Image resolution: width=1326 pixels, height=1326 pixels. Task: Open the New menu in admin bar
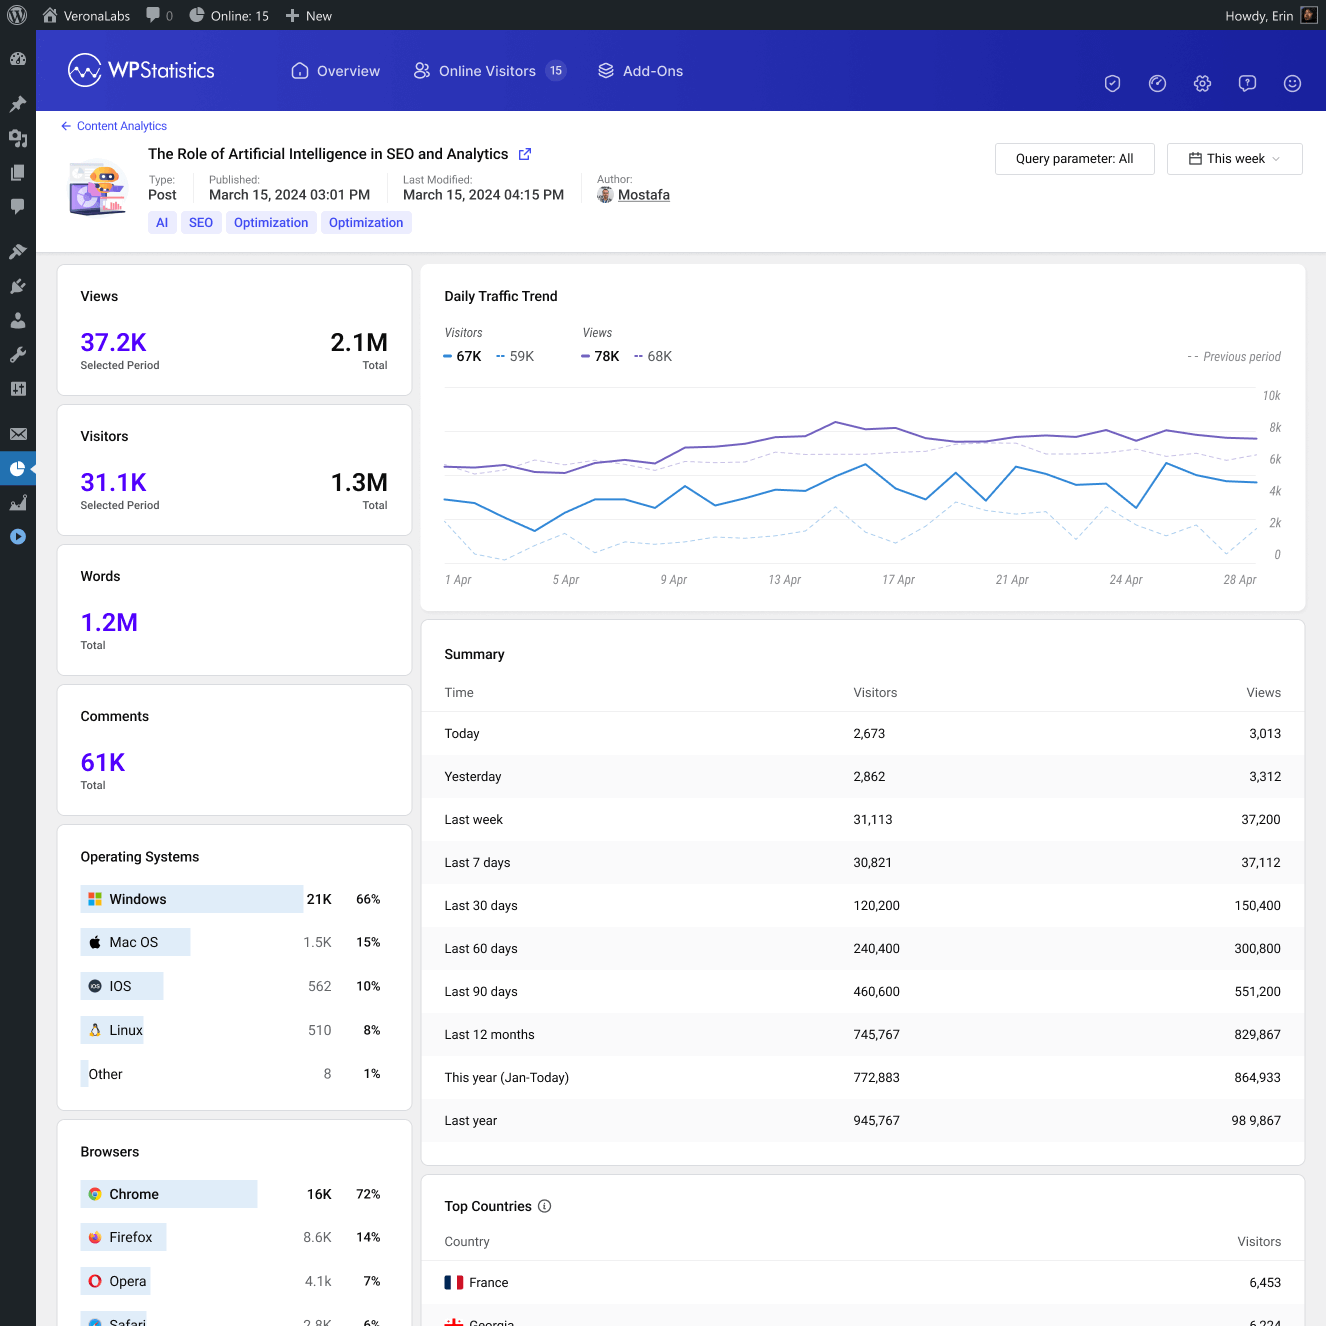[309, 16]
